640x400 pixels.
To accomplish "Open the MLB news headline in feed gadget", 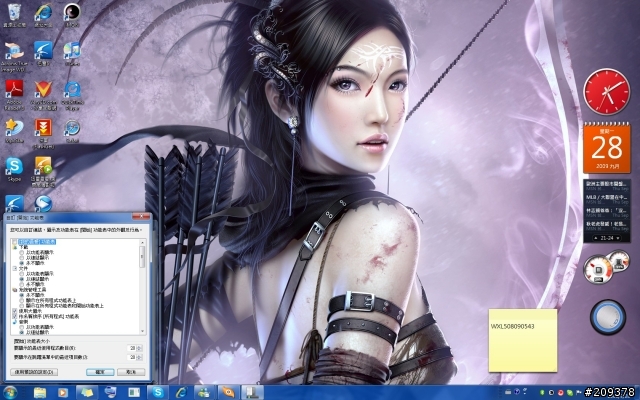I will click(x=607, y=197).
